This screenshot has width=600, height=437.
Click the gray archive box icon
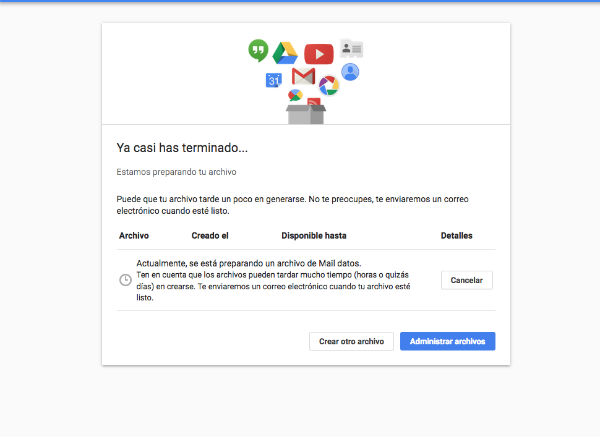tap(306, 114)
